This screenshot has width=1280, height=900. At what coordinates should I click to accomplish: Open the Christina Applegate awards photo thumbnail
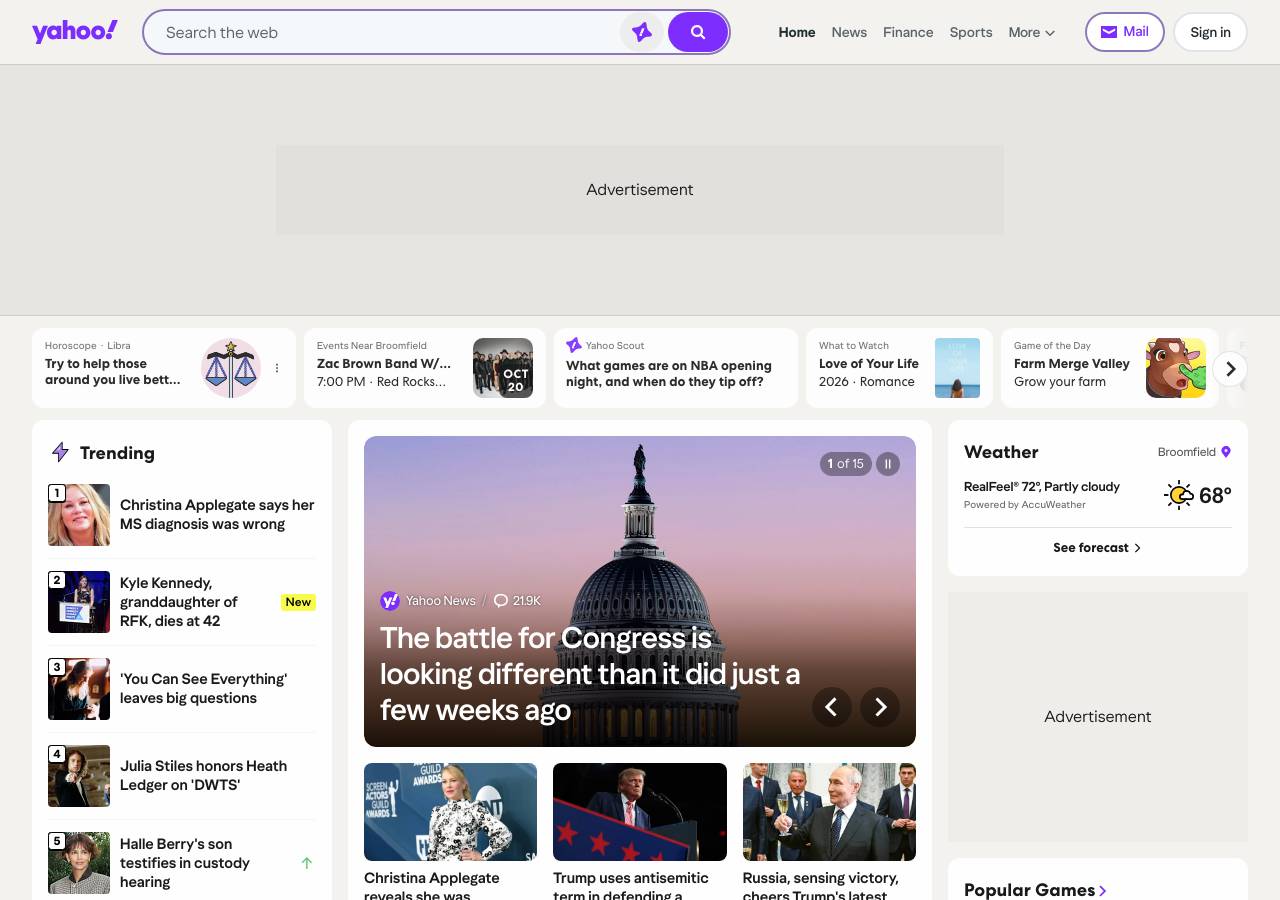click(x=450, y=812)
